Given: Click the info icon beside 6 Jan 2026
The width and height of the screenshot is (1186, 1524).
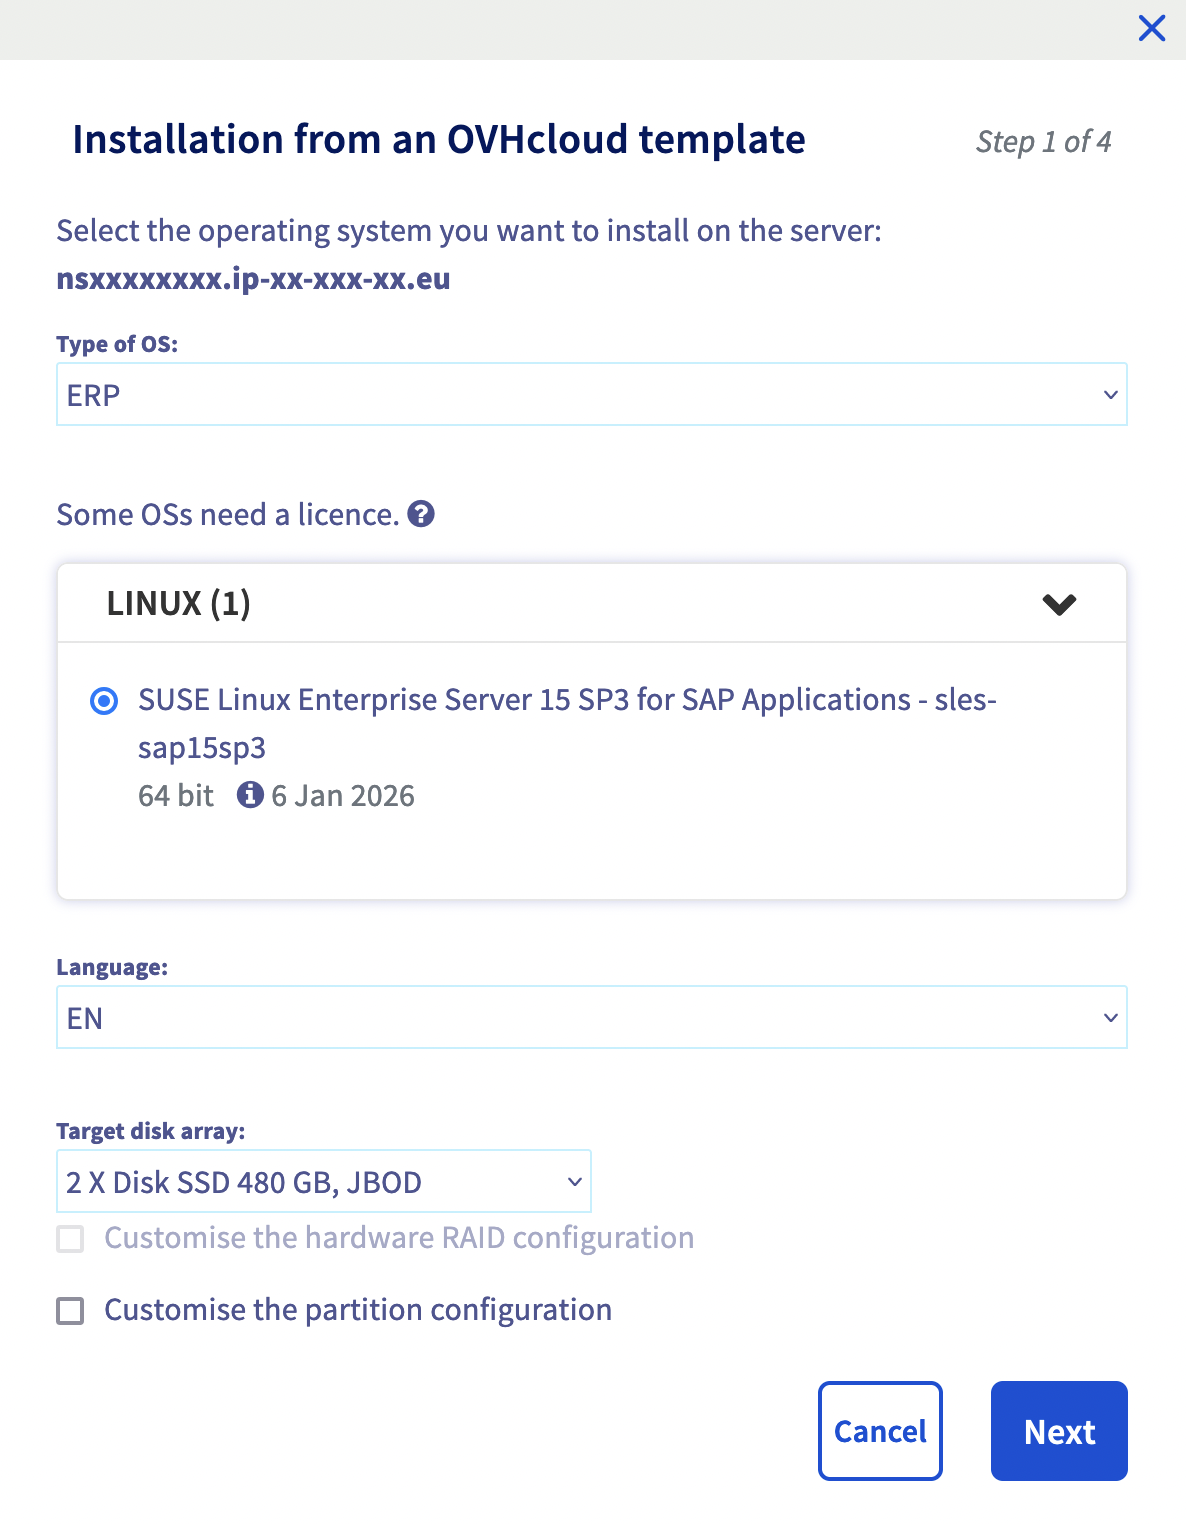Looking at the screenshot, I should (251, 795).
